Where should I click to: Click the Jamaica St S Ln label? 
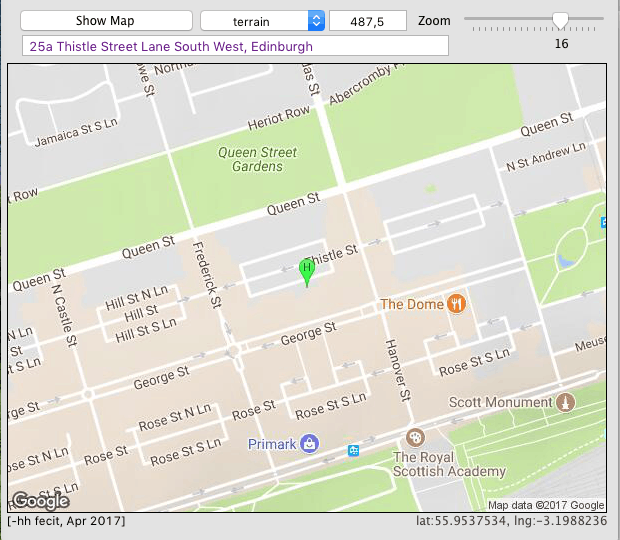tap(78, 133)
